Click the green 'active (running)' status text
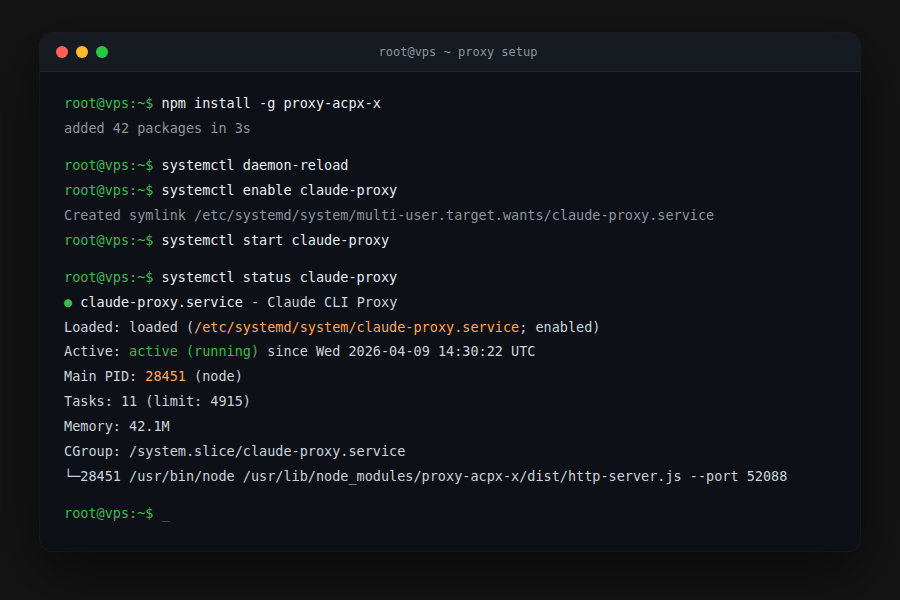This screenshot has width=900, height=600. pos(193,352)
